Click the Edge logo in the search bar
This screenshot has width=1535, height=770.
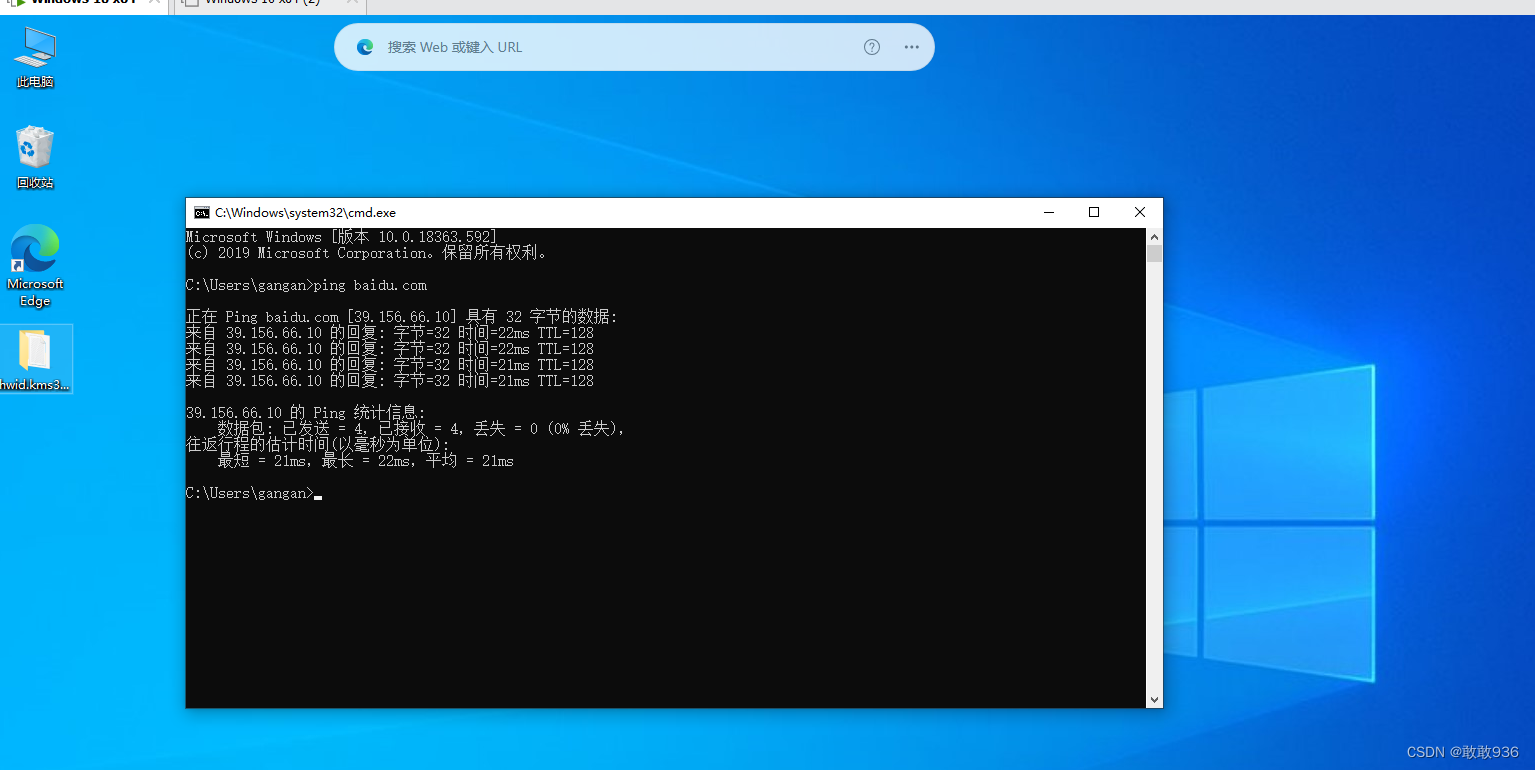point(365,47)
